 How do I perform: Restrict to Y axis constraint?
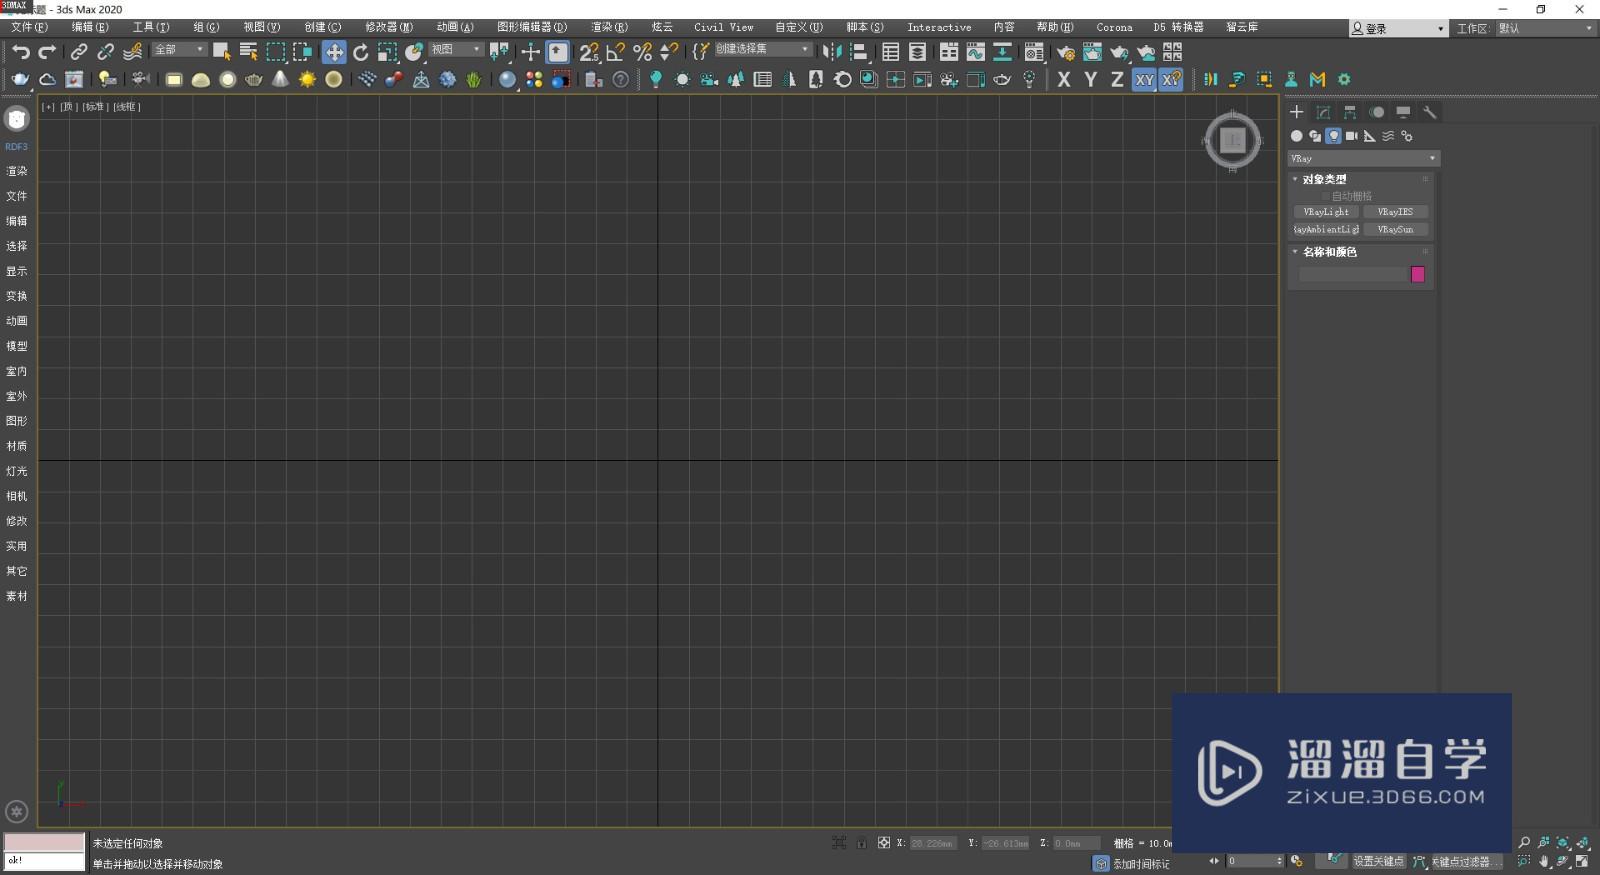pos(1091,79)
